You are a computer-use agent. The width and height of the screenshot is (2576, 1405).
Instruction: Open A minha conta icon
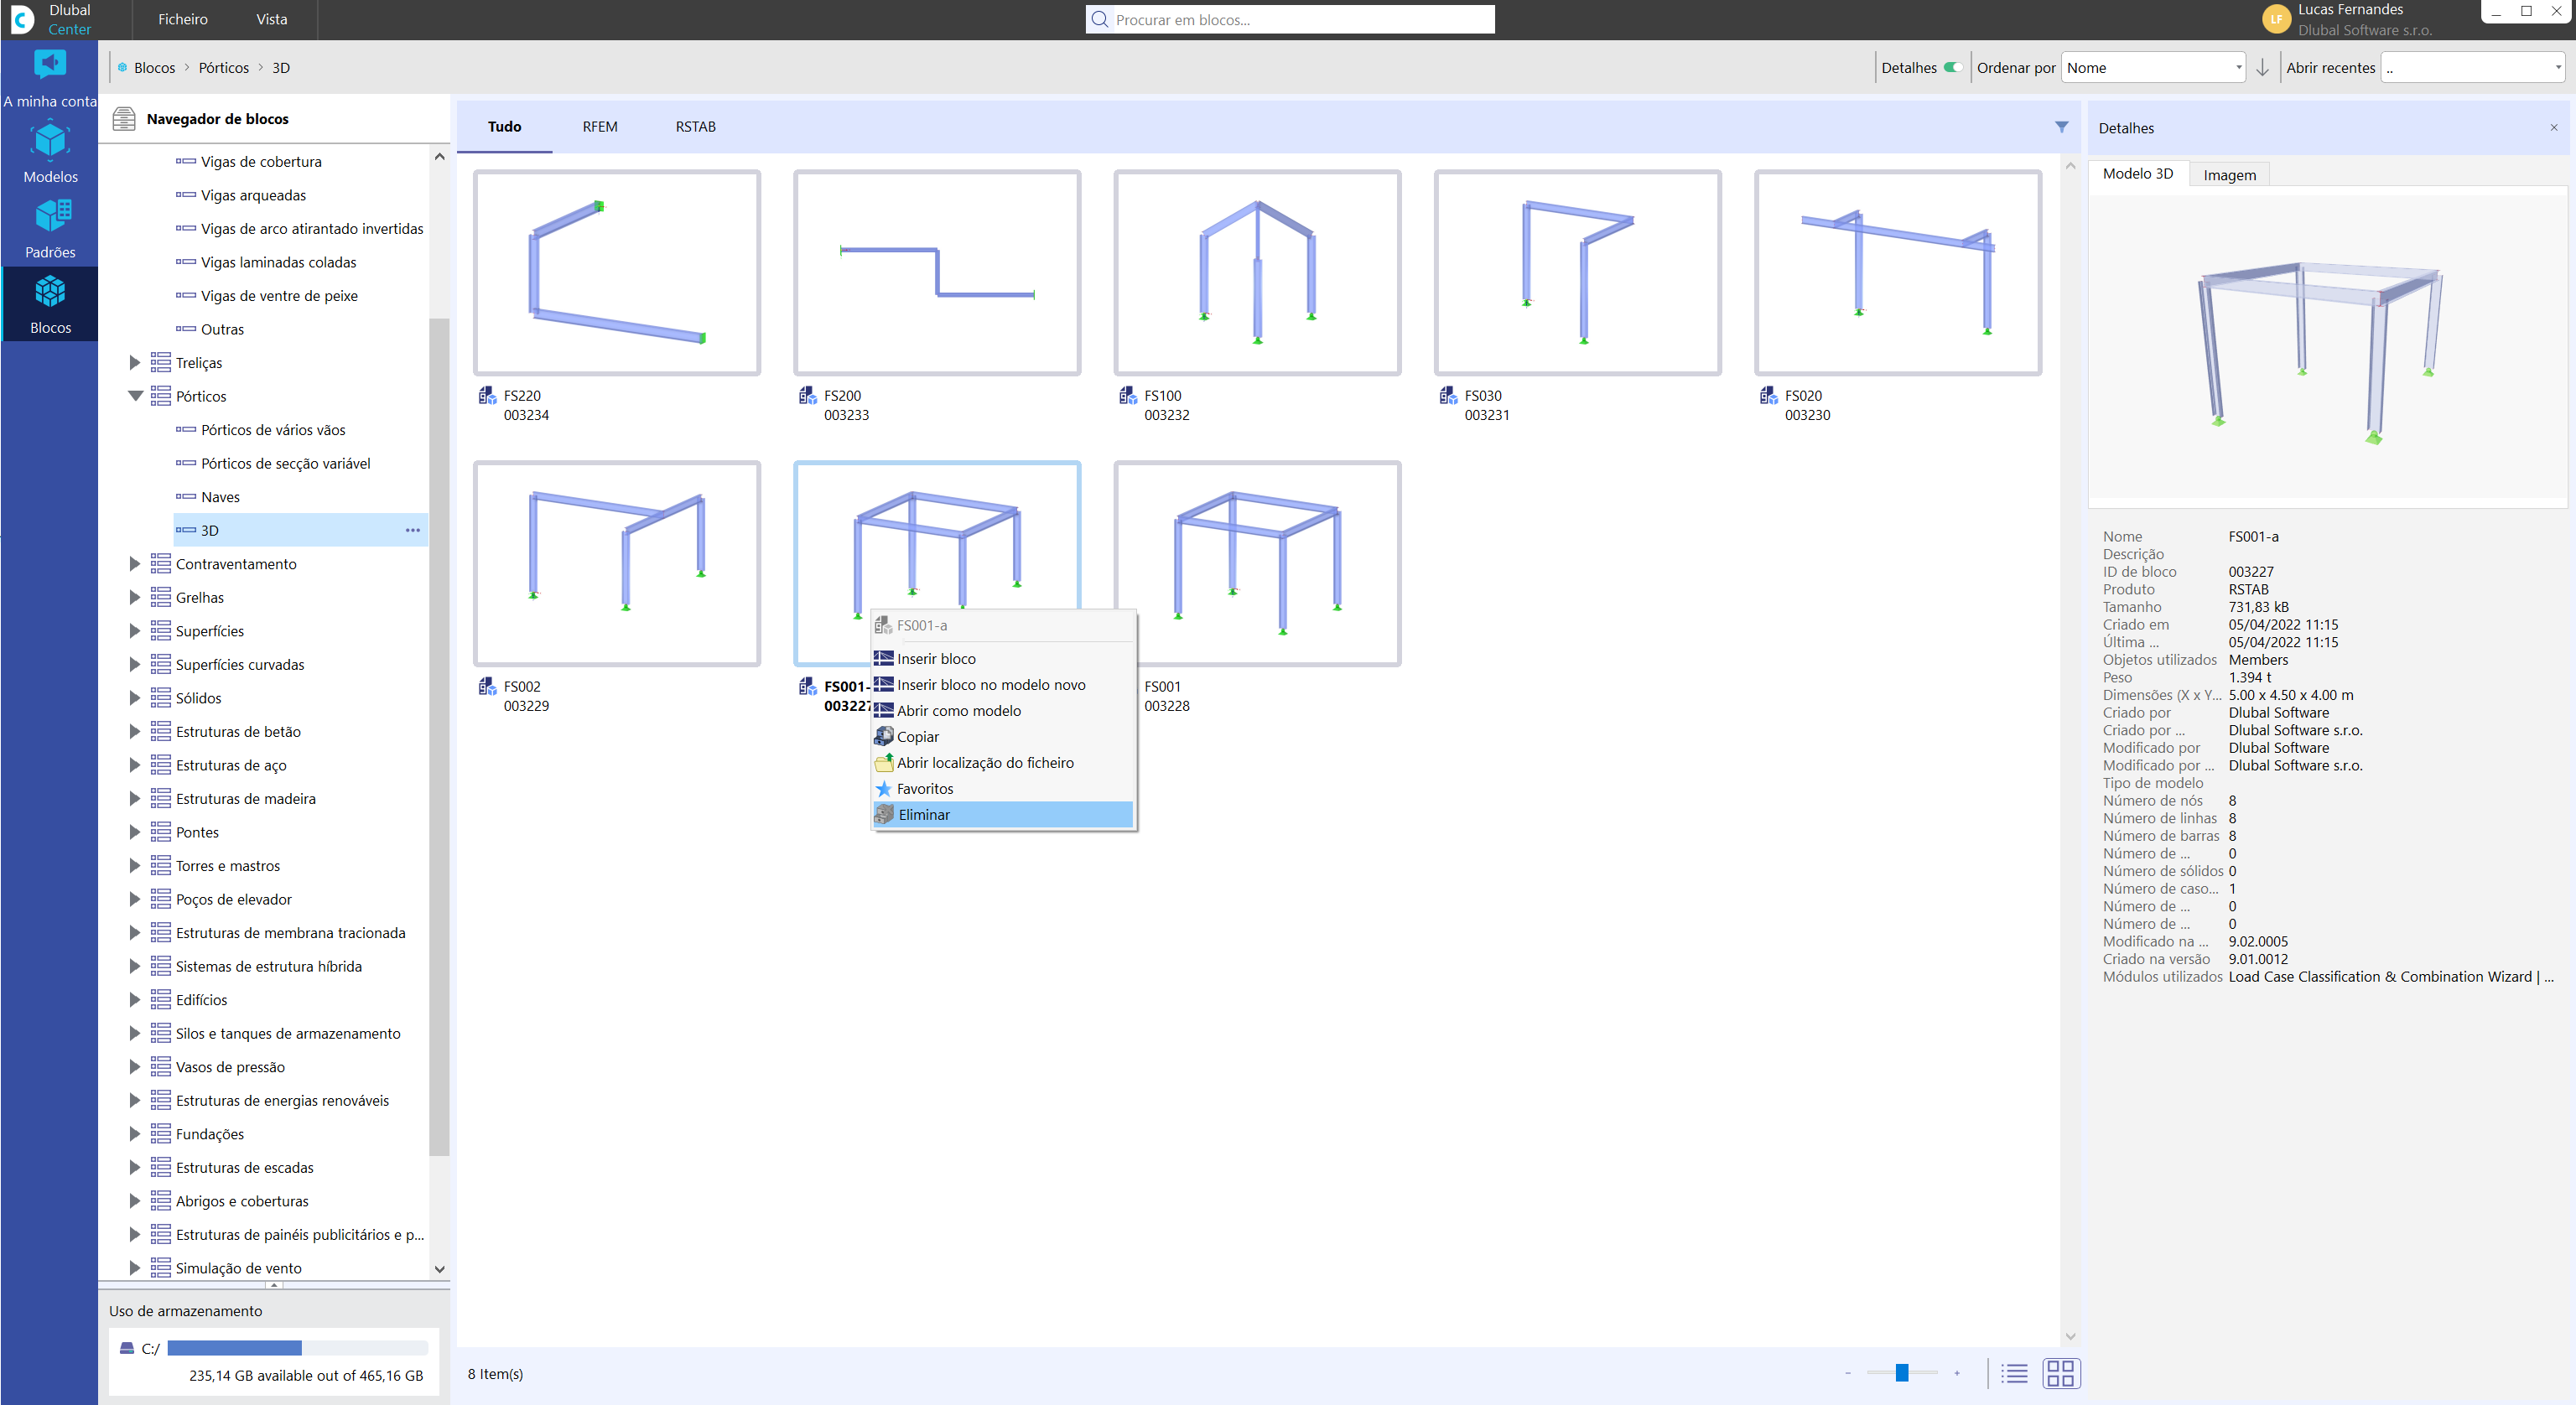click(x=50, y=75)
